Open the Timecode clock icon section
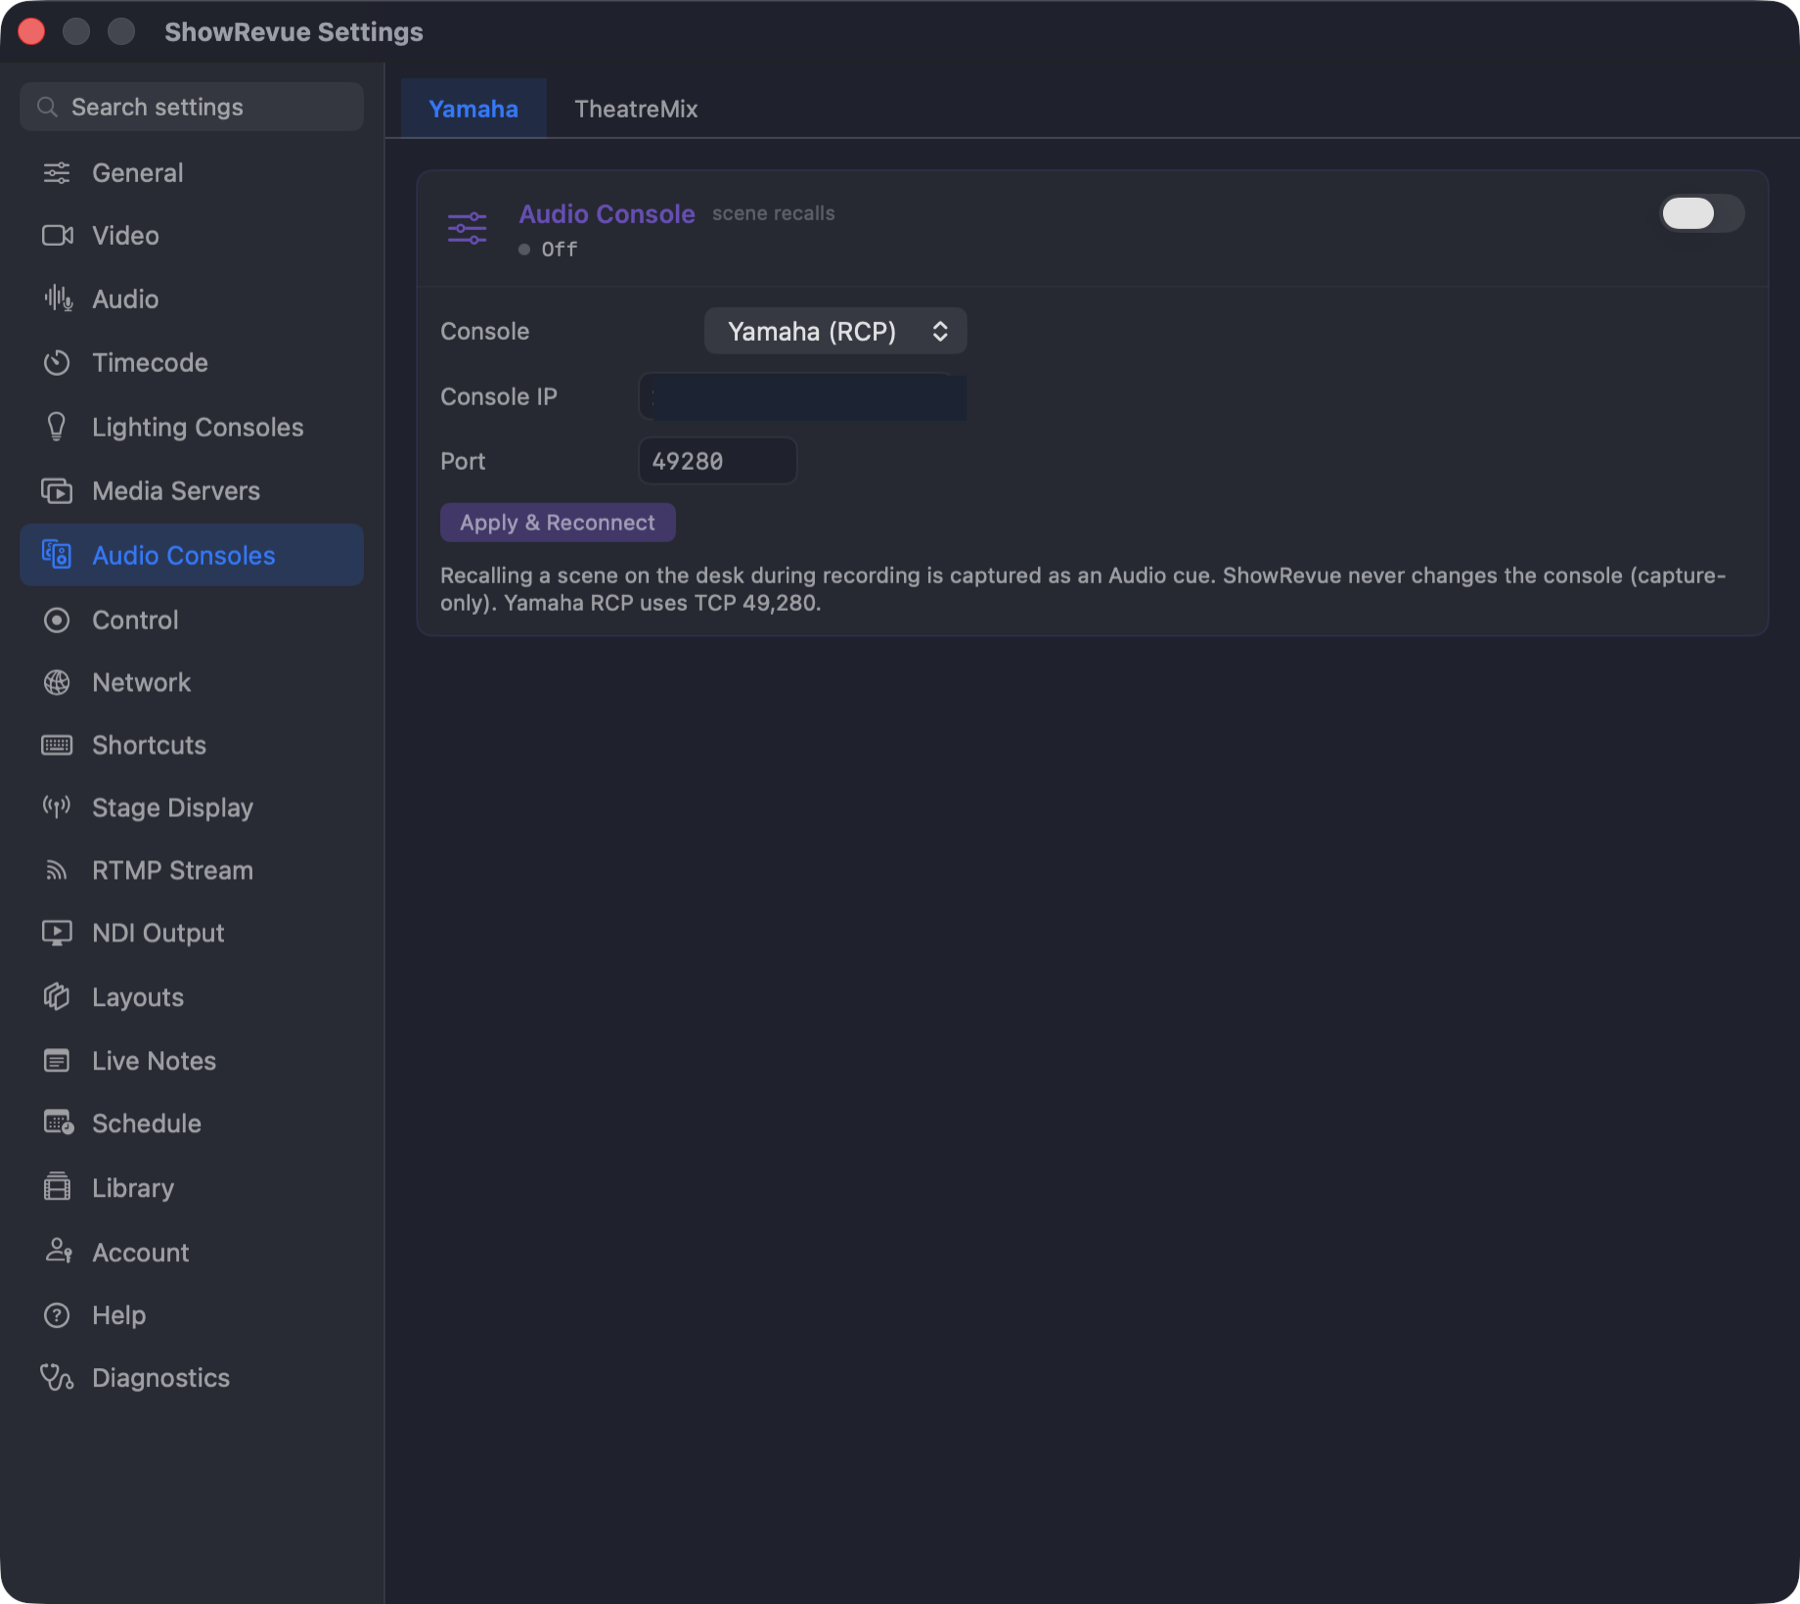This screenshot has width=1800, height=1604. pos(57,363)
